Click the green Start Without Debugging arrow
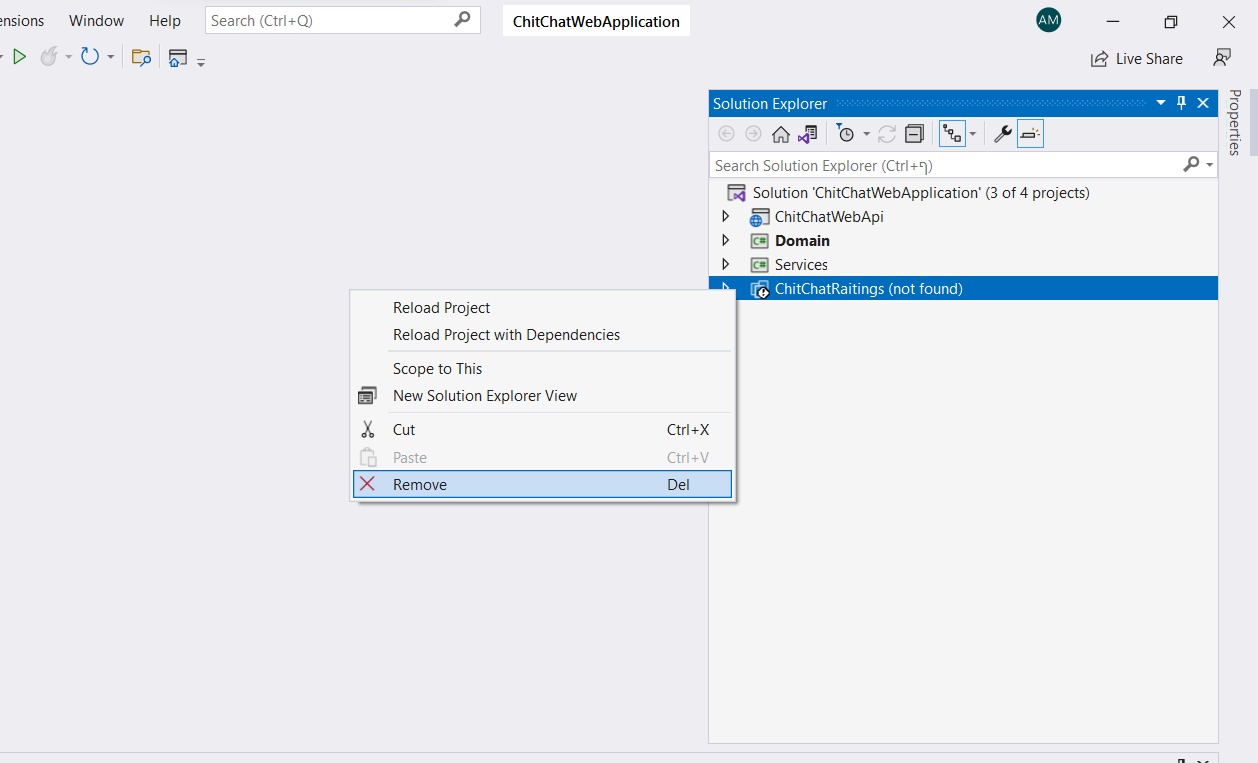This screenshot has height=763, width=1258. pos(19,58)
